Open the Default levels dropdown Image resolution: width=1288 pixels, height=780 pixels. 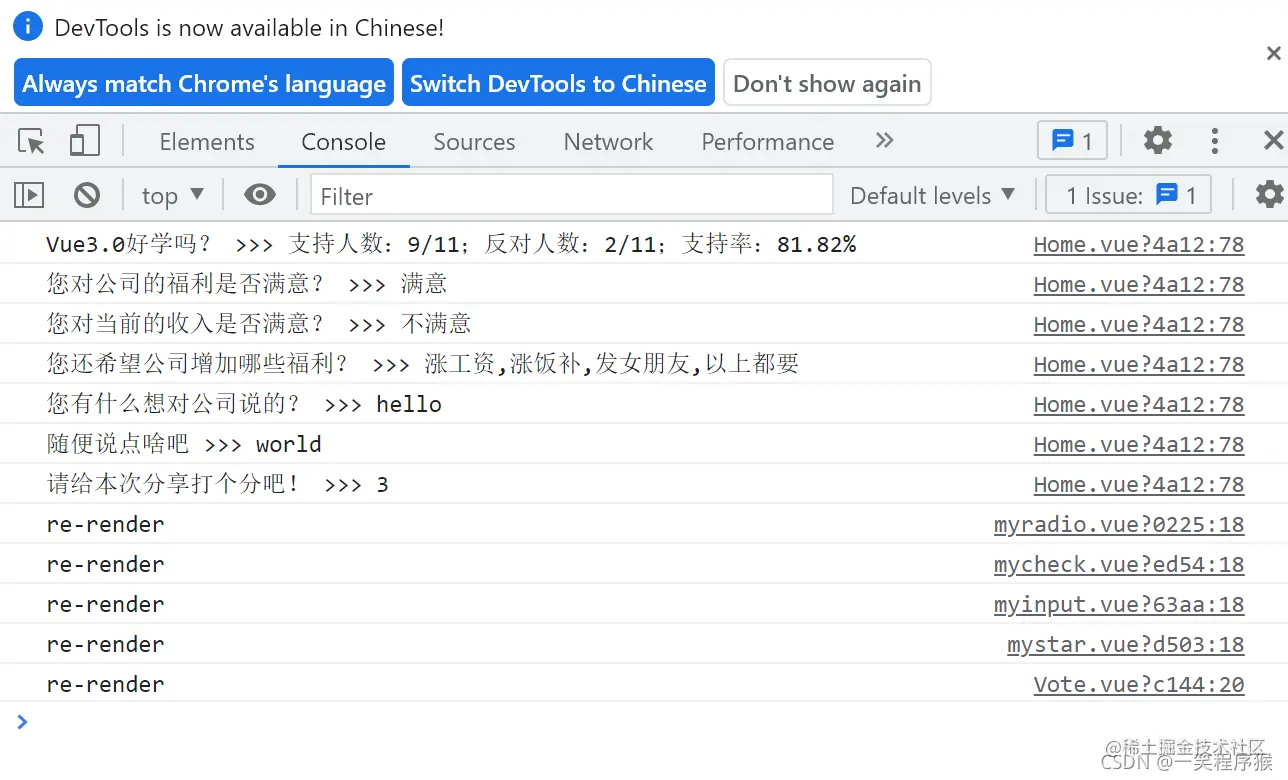(x=932, y=195)
